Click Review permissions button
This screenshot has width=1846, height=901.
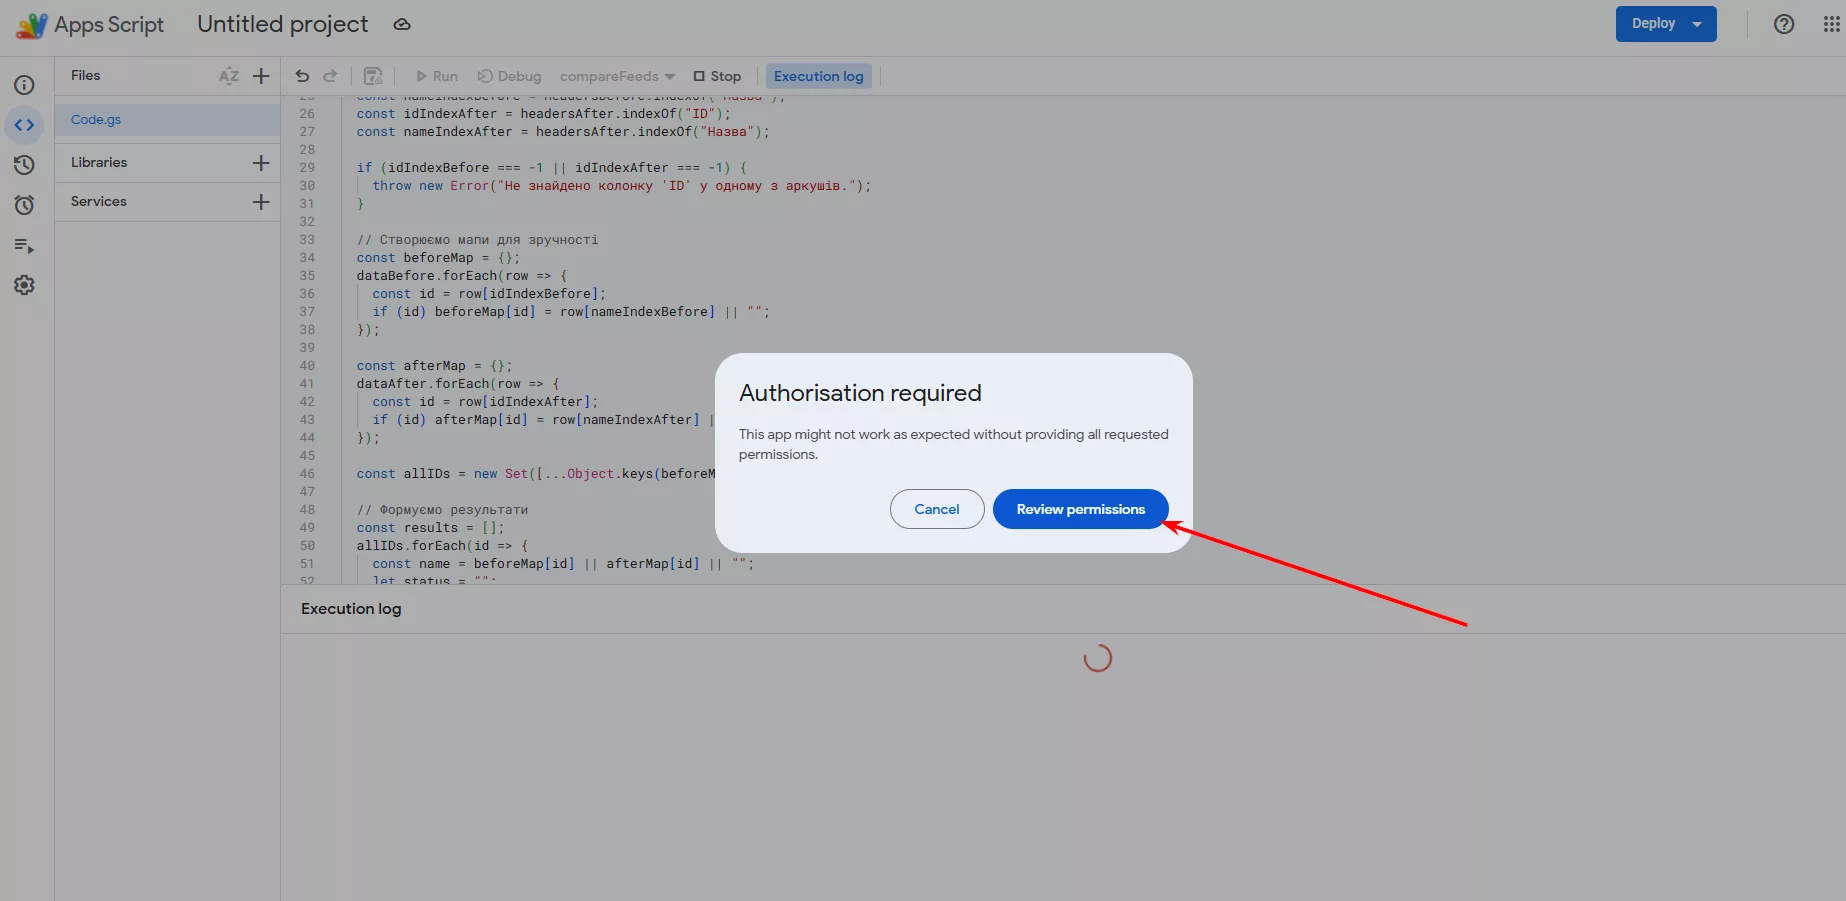[x=1080, y=509]
